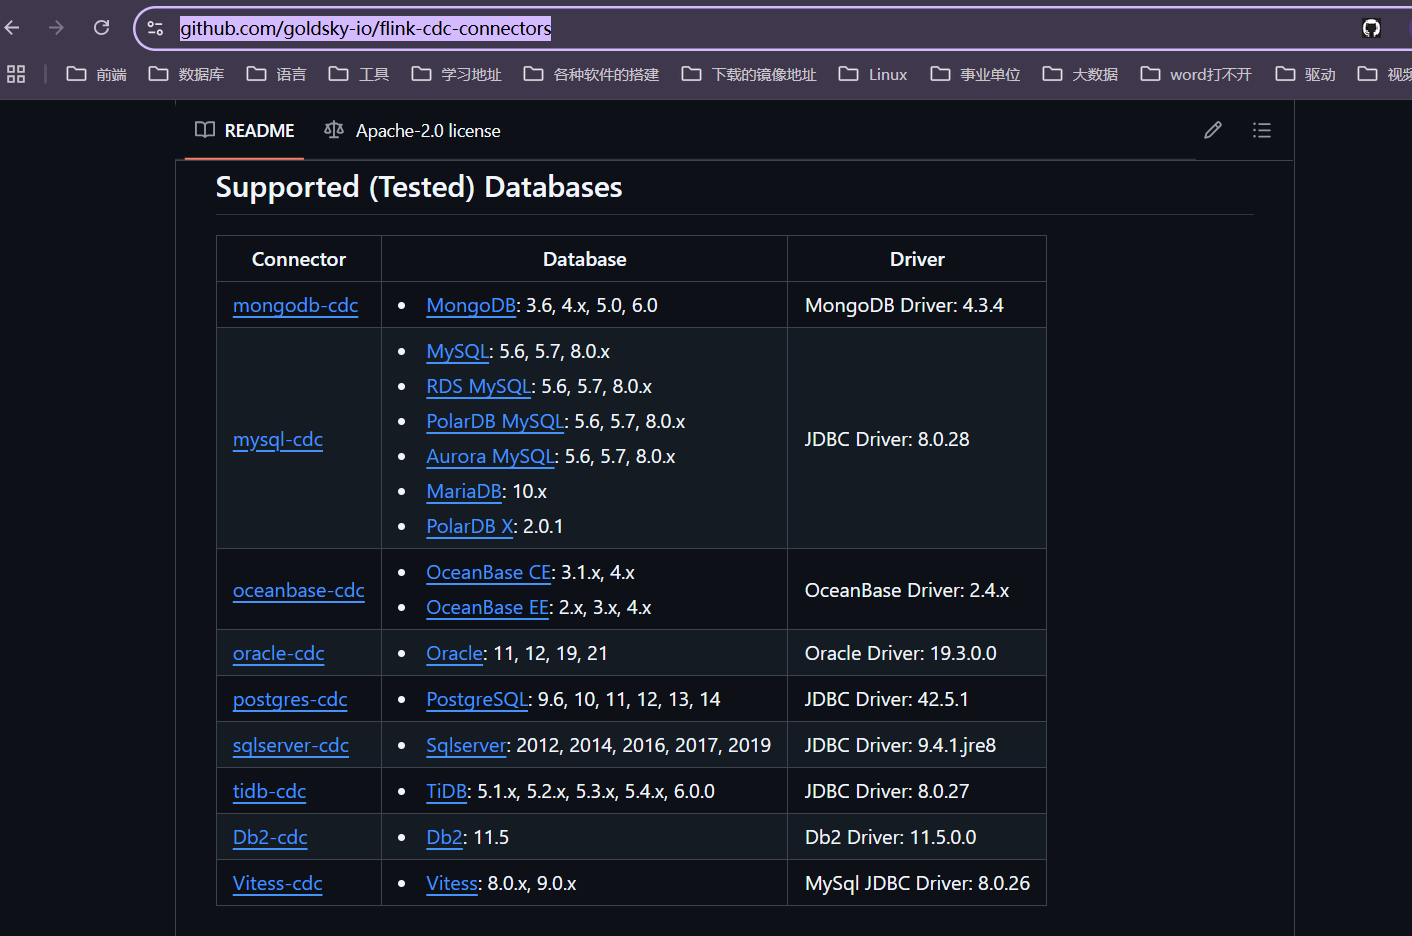The image size is (1412, 936).
Task: Open the bookmarks apps grid icon
Action: pyautogui.click(x=15, y=73)
